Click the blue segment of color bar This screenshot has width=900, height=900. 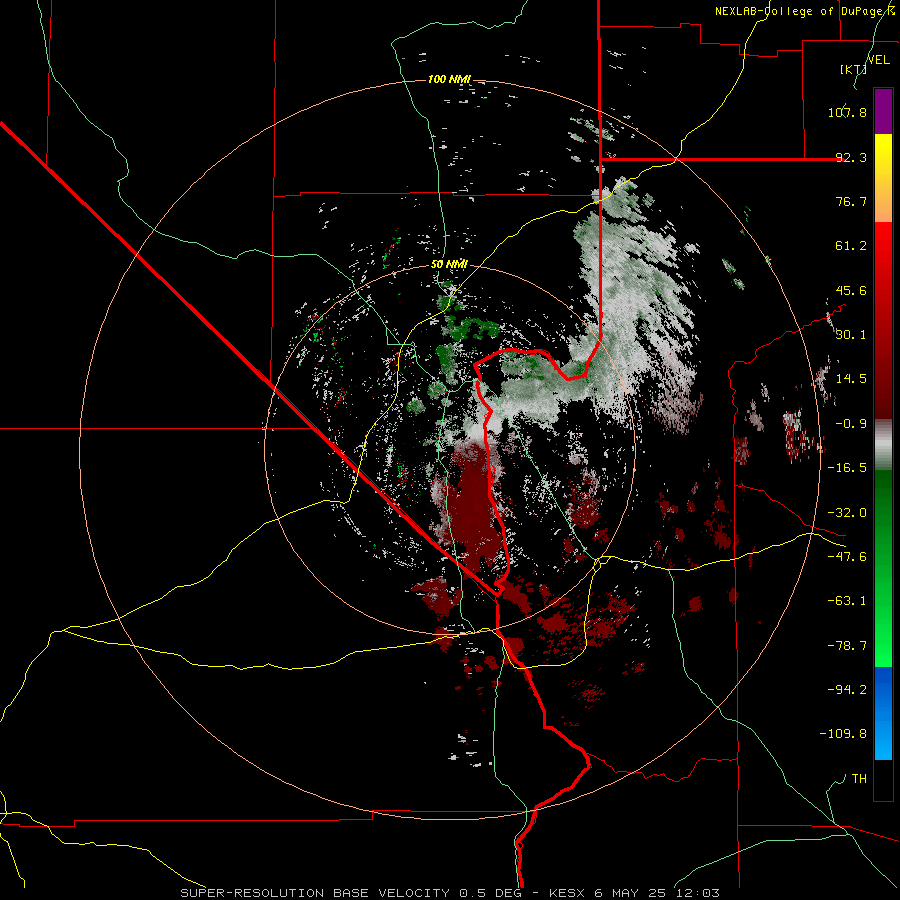[x=883, y=713]
